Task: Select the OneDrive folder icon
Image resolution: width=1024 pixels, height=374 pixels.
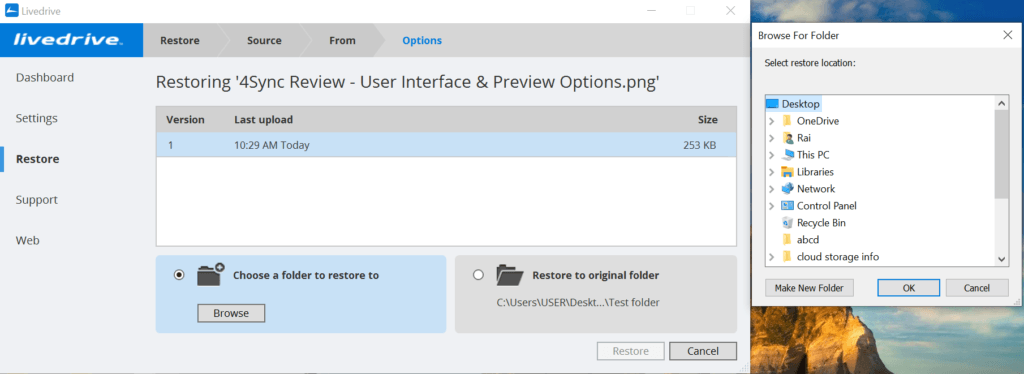Action: coord(787,121)
